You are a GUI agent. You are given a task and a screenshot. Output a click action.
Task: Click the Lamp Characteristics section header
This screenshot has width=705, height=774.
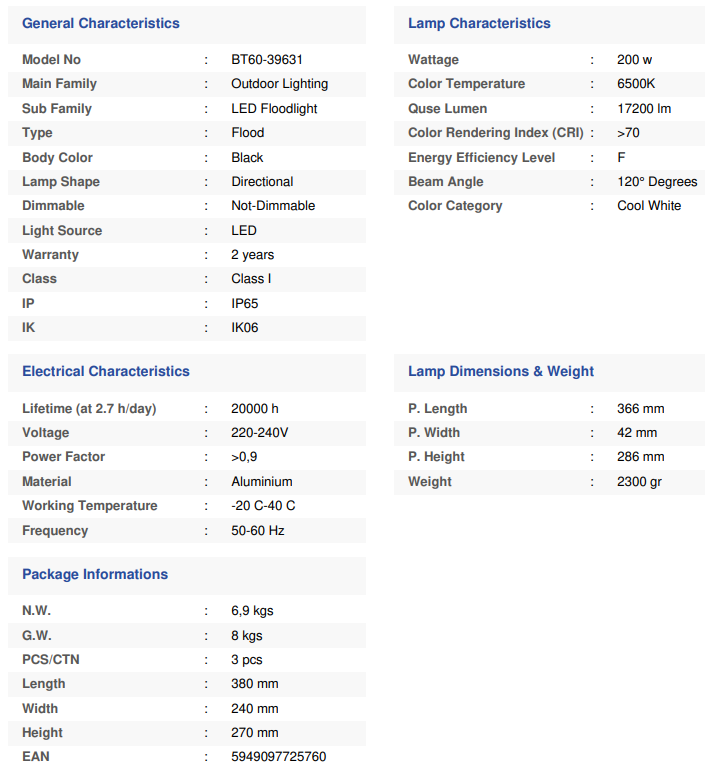coord(479,23)
